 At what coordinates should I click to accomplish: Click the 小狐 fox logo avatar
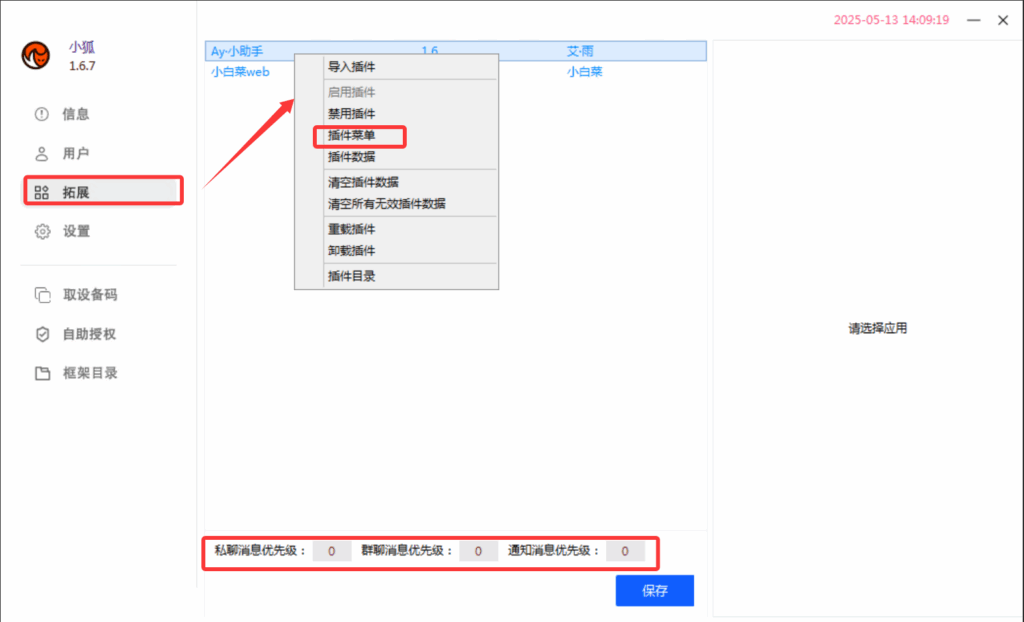pyautogui.click(x=35, y=56)
